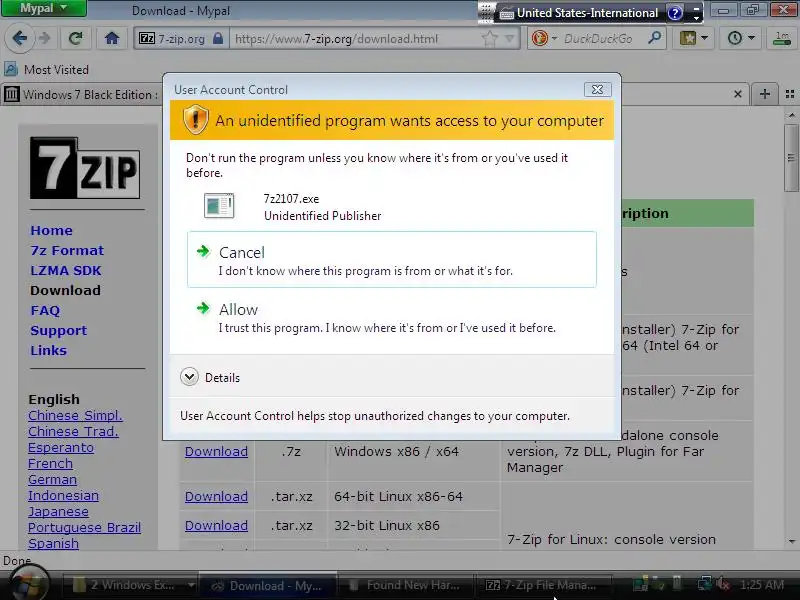Click the browser Back arrow button
Screen dimensions: 800x600
(20, 38)
